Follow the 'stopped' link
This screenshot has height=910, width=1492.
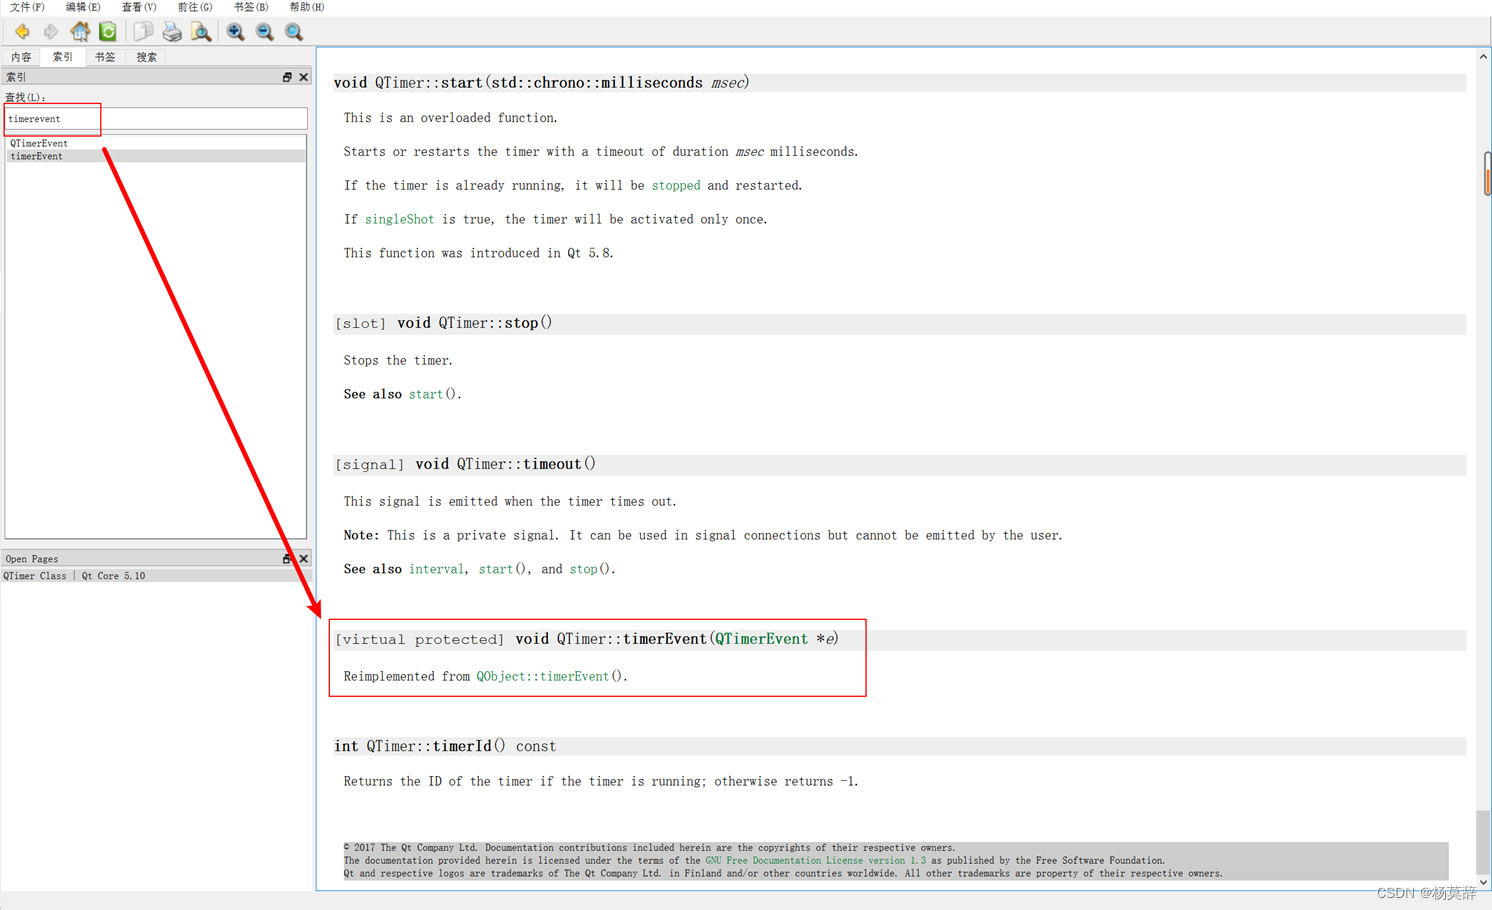676,186
